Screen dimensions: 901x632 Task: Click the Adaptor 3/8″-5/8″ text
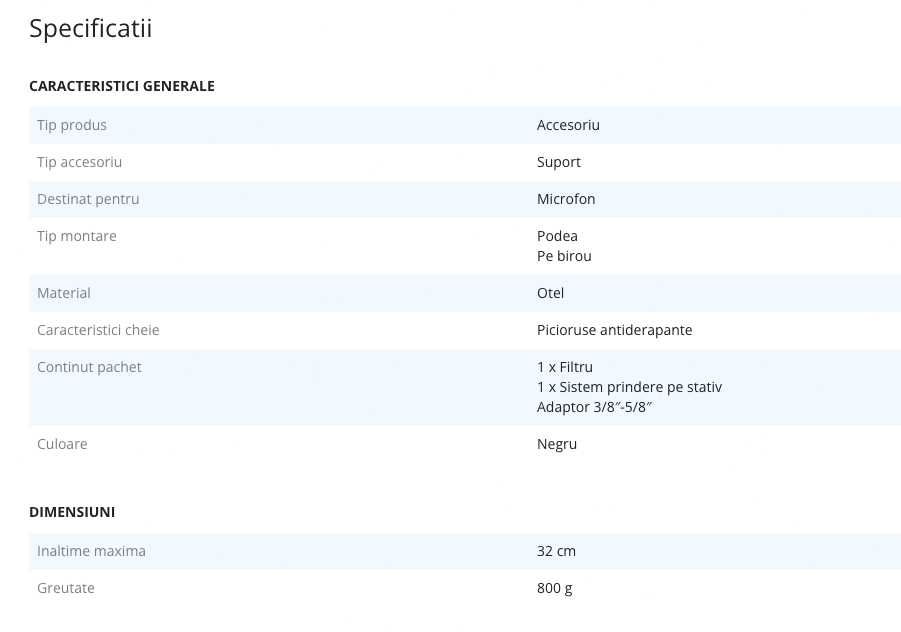595,407
